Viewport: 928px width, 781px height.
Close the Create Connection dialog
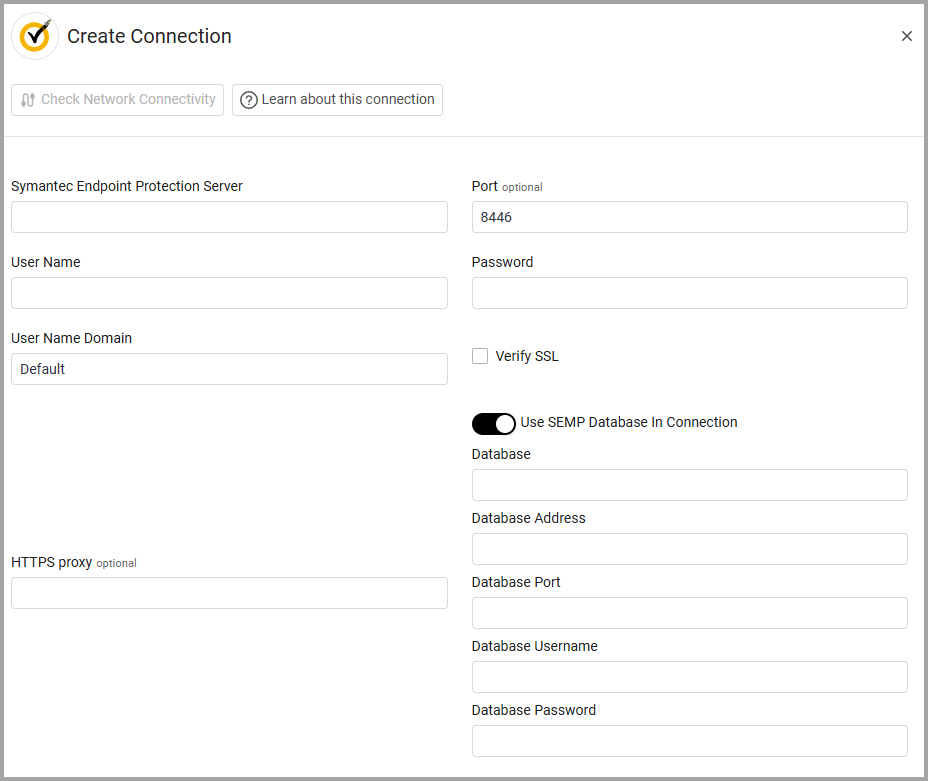point(907,36)
